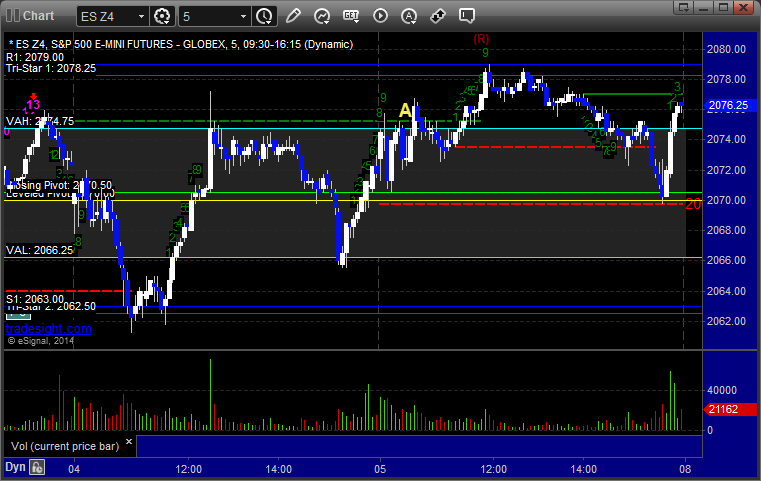Image resolution: width=761 pixels, height=481 pixels.
Task: Select the pencil drawing tool
Action: (293, 16)
